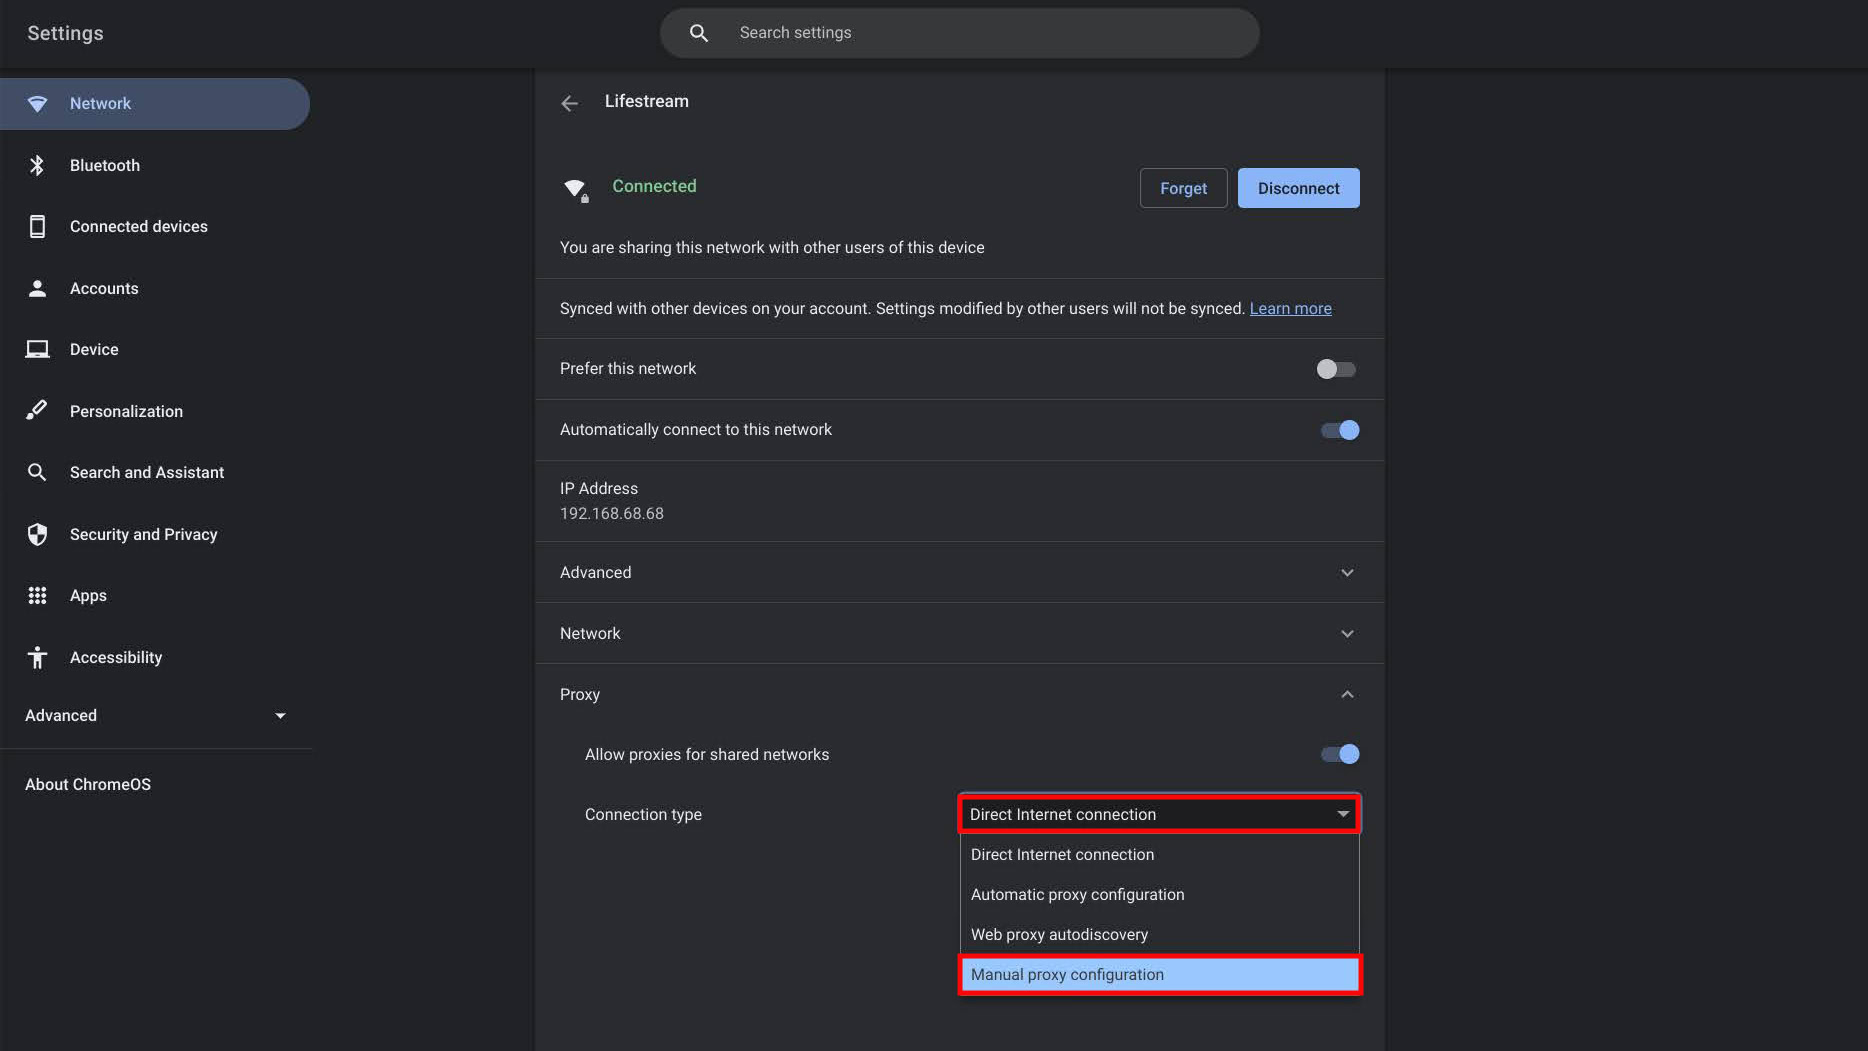Choose Automatic proxy configuration option

coord(1077,895)
